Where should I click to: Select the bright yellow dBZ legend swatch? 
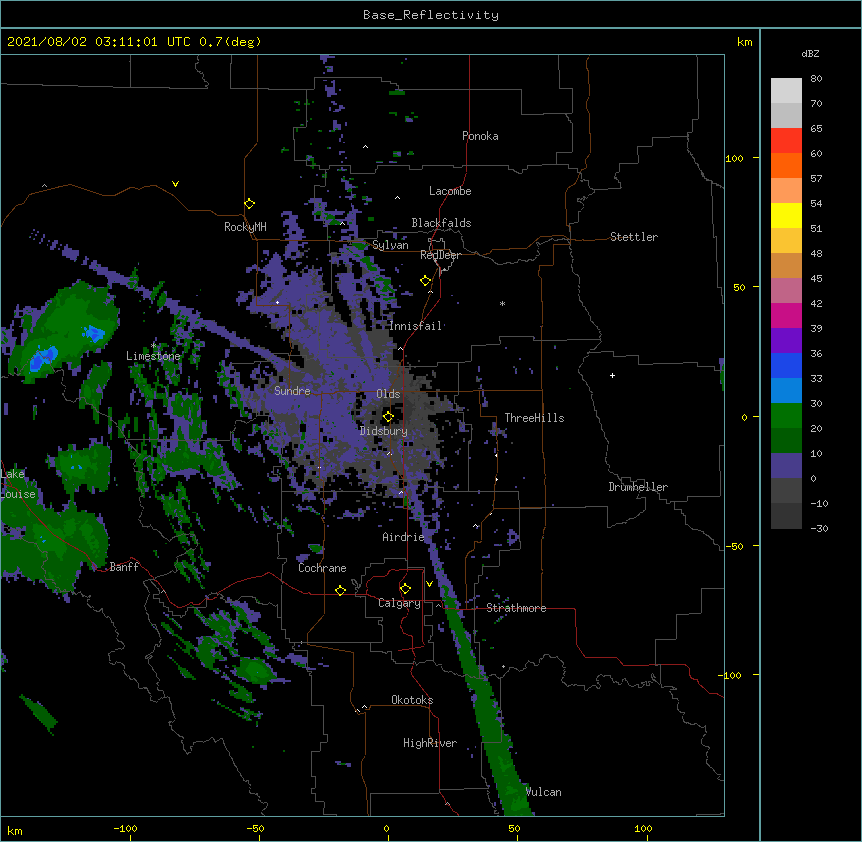pos(786,215)
